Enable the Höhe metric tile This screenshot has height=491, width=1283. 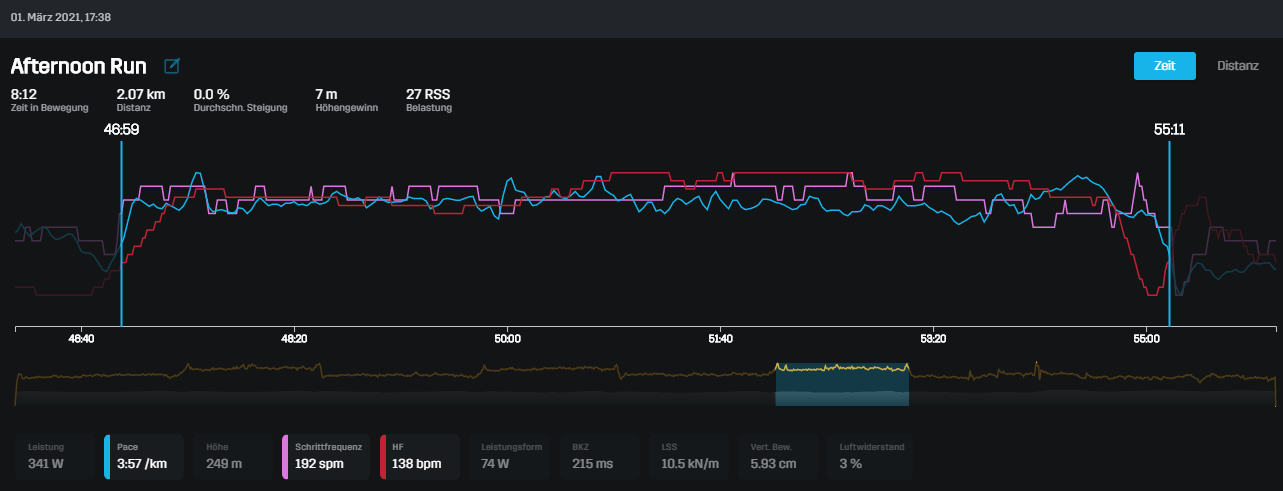click(x=233, y=457)
